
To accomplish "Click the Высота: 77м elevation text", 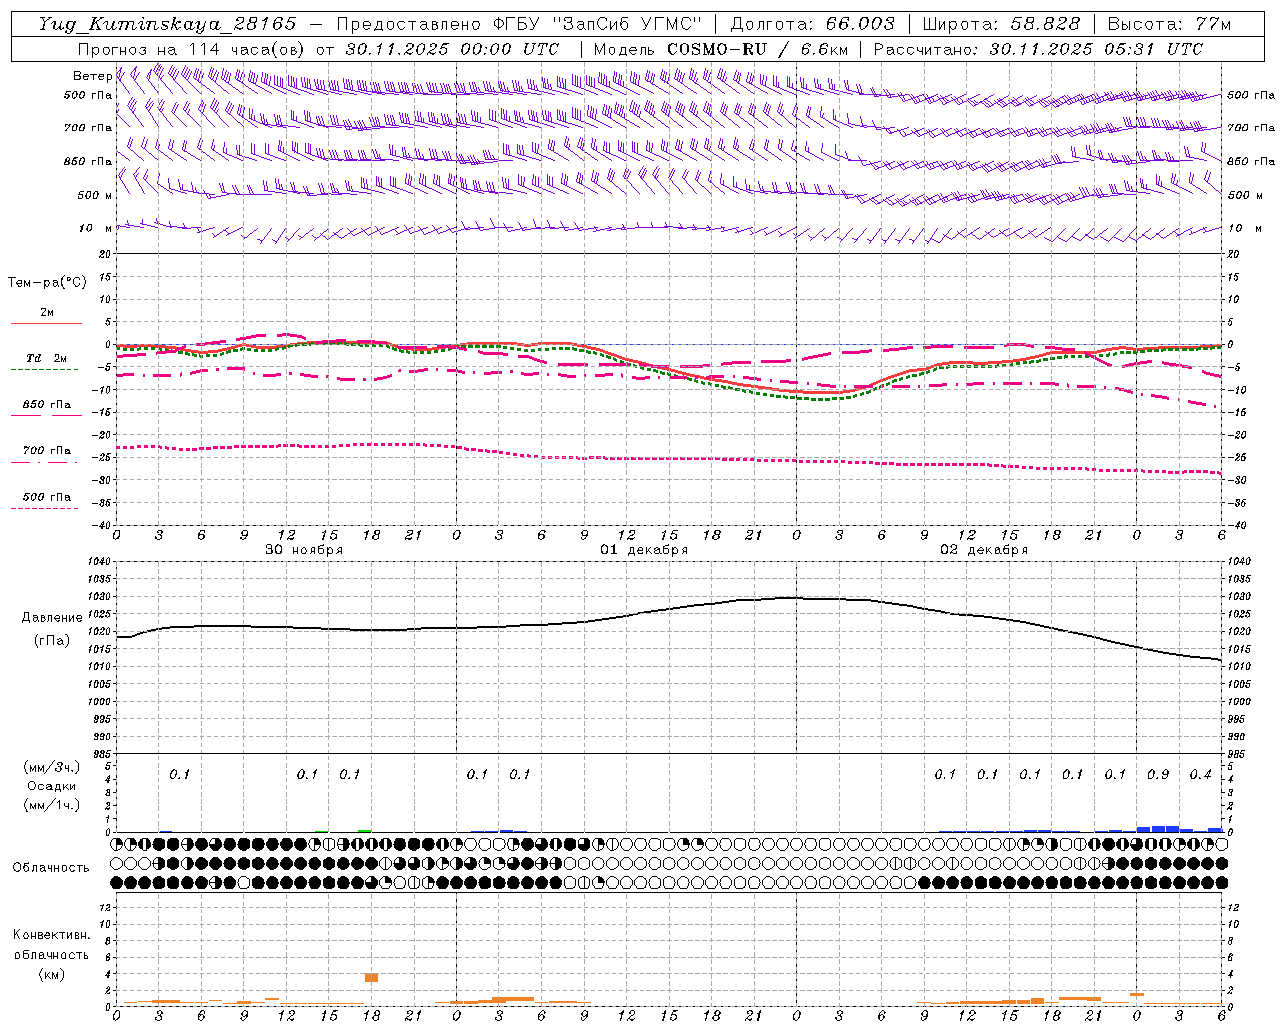I will tap(1170, 24).
